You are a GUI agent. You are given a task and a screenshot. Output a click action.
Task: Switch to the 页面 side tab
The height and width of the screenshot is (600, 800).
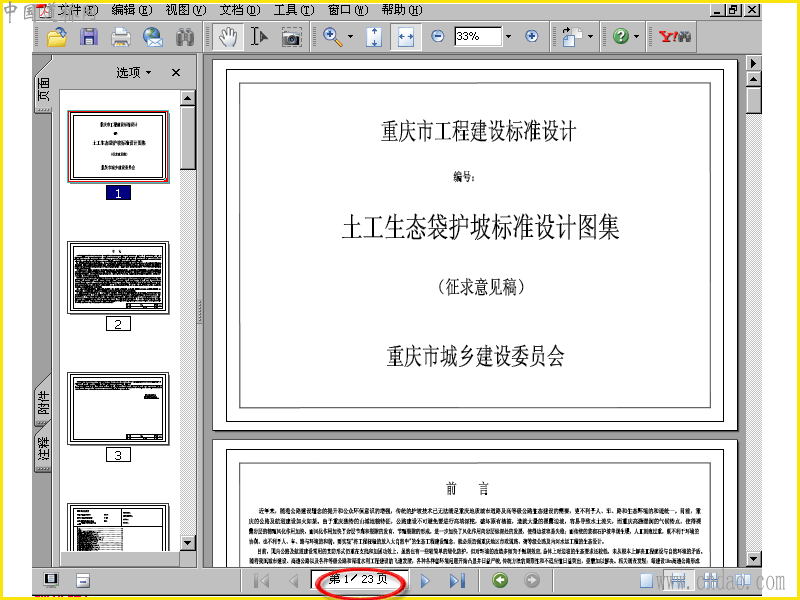[x=44, y=87]
